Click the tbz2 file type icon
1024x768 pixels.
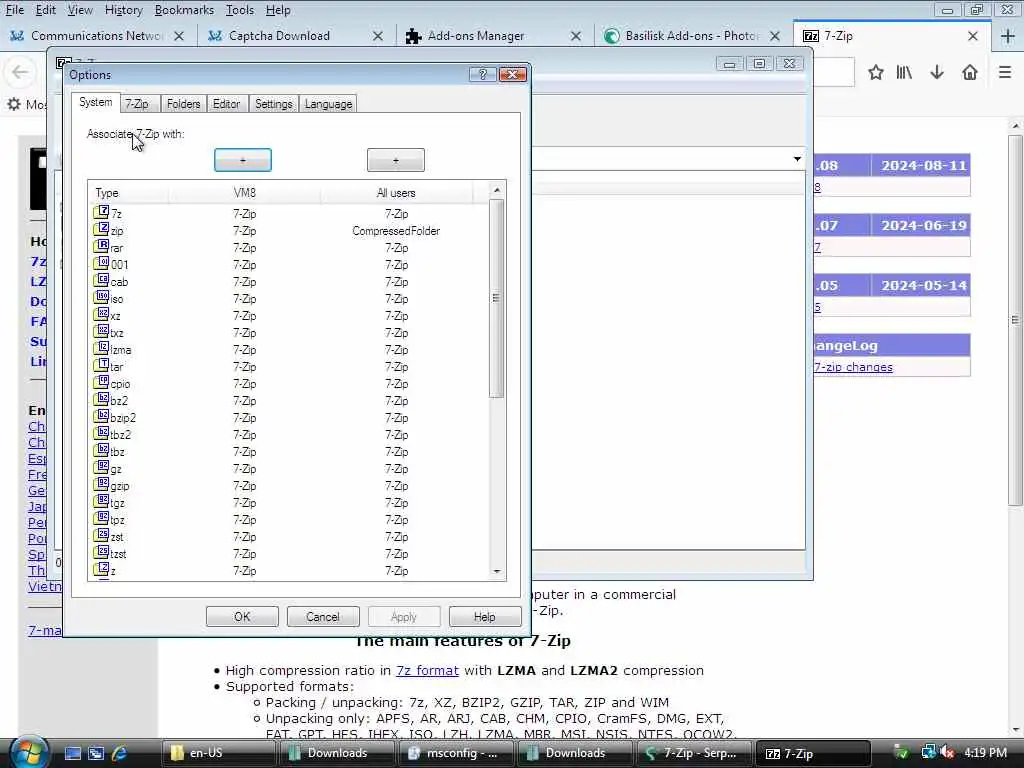pyautogui.click(x=101, y=433)
